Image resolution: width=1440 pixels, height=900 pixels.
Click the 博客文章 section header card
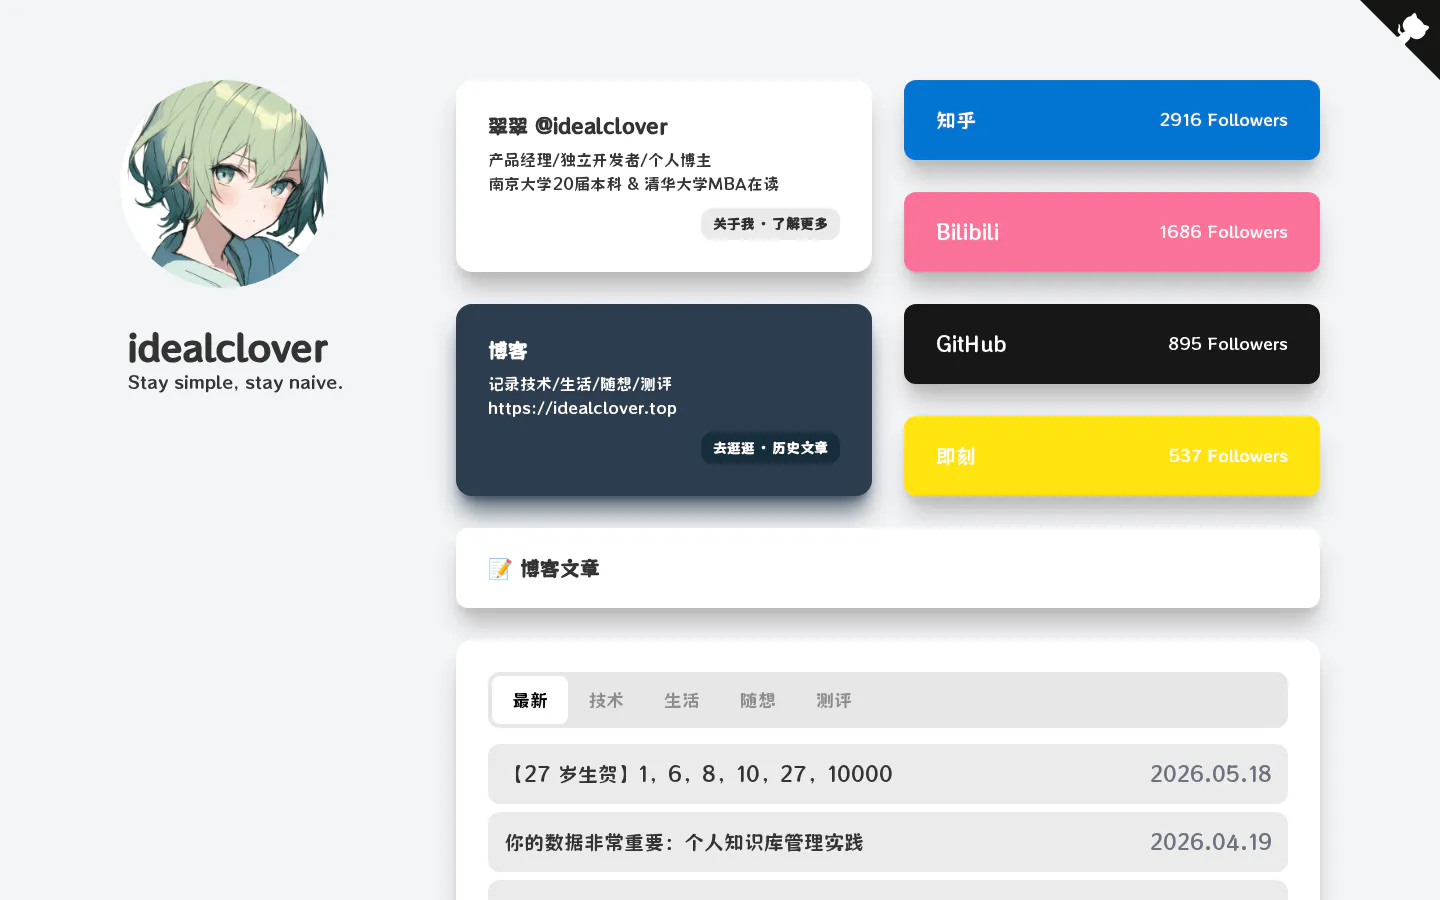point(888,568)
